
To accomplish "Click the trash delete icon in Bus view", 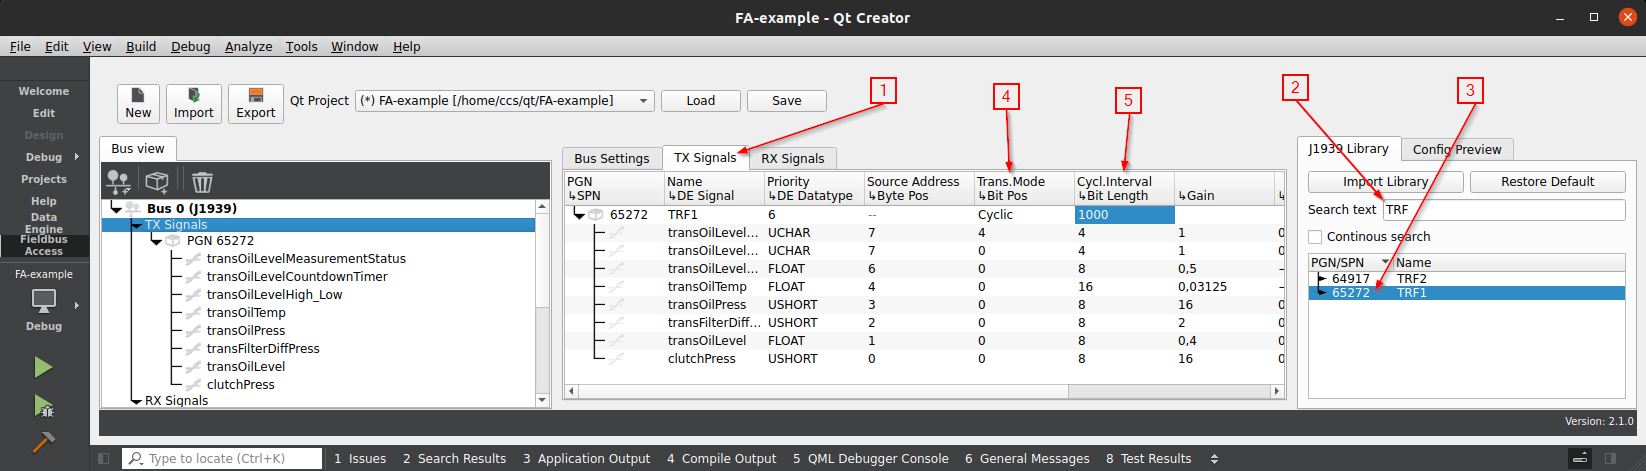I will 202,181.
